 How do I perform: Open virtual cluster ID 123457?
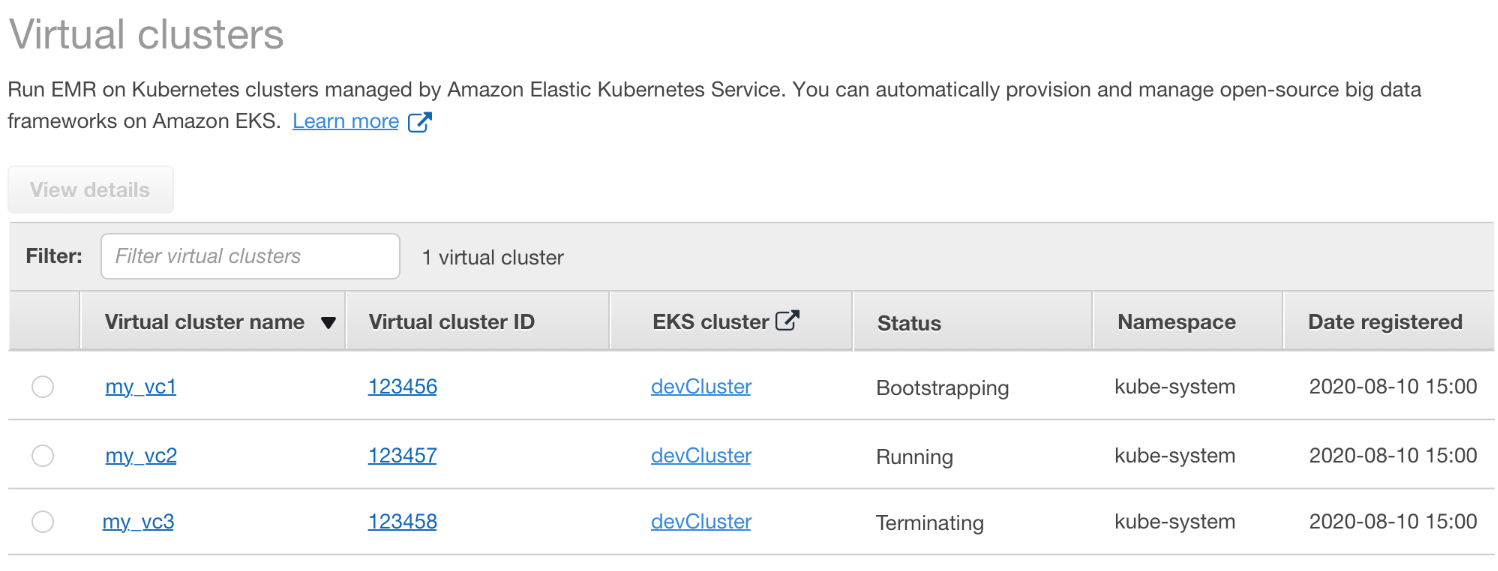402,456
